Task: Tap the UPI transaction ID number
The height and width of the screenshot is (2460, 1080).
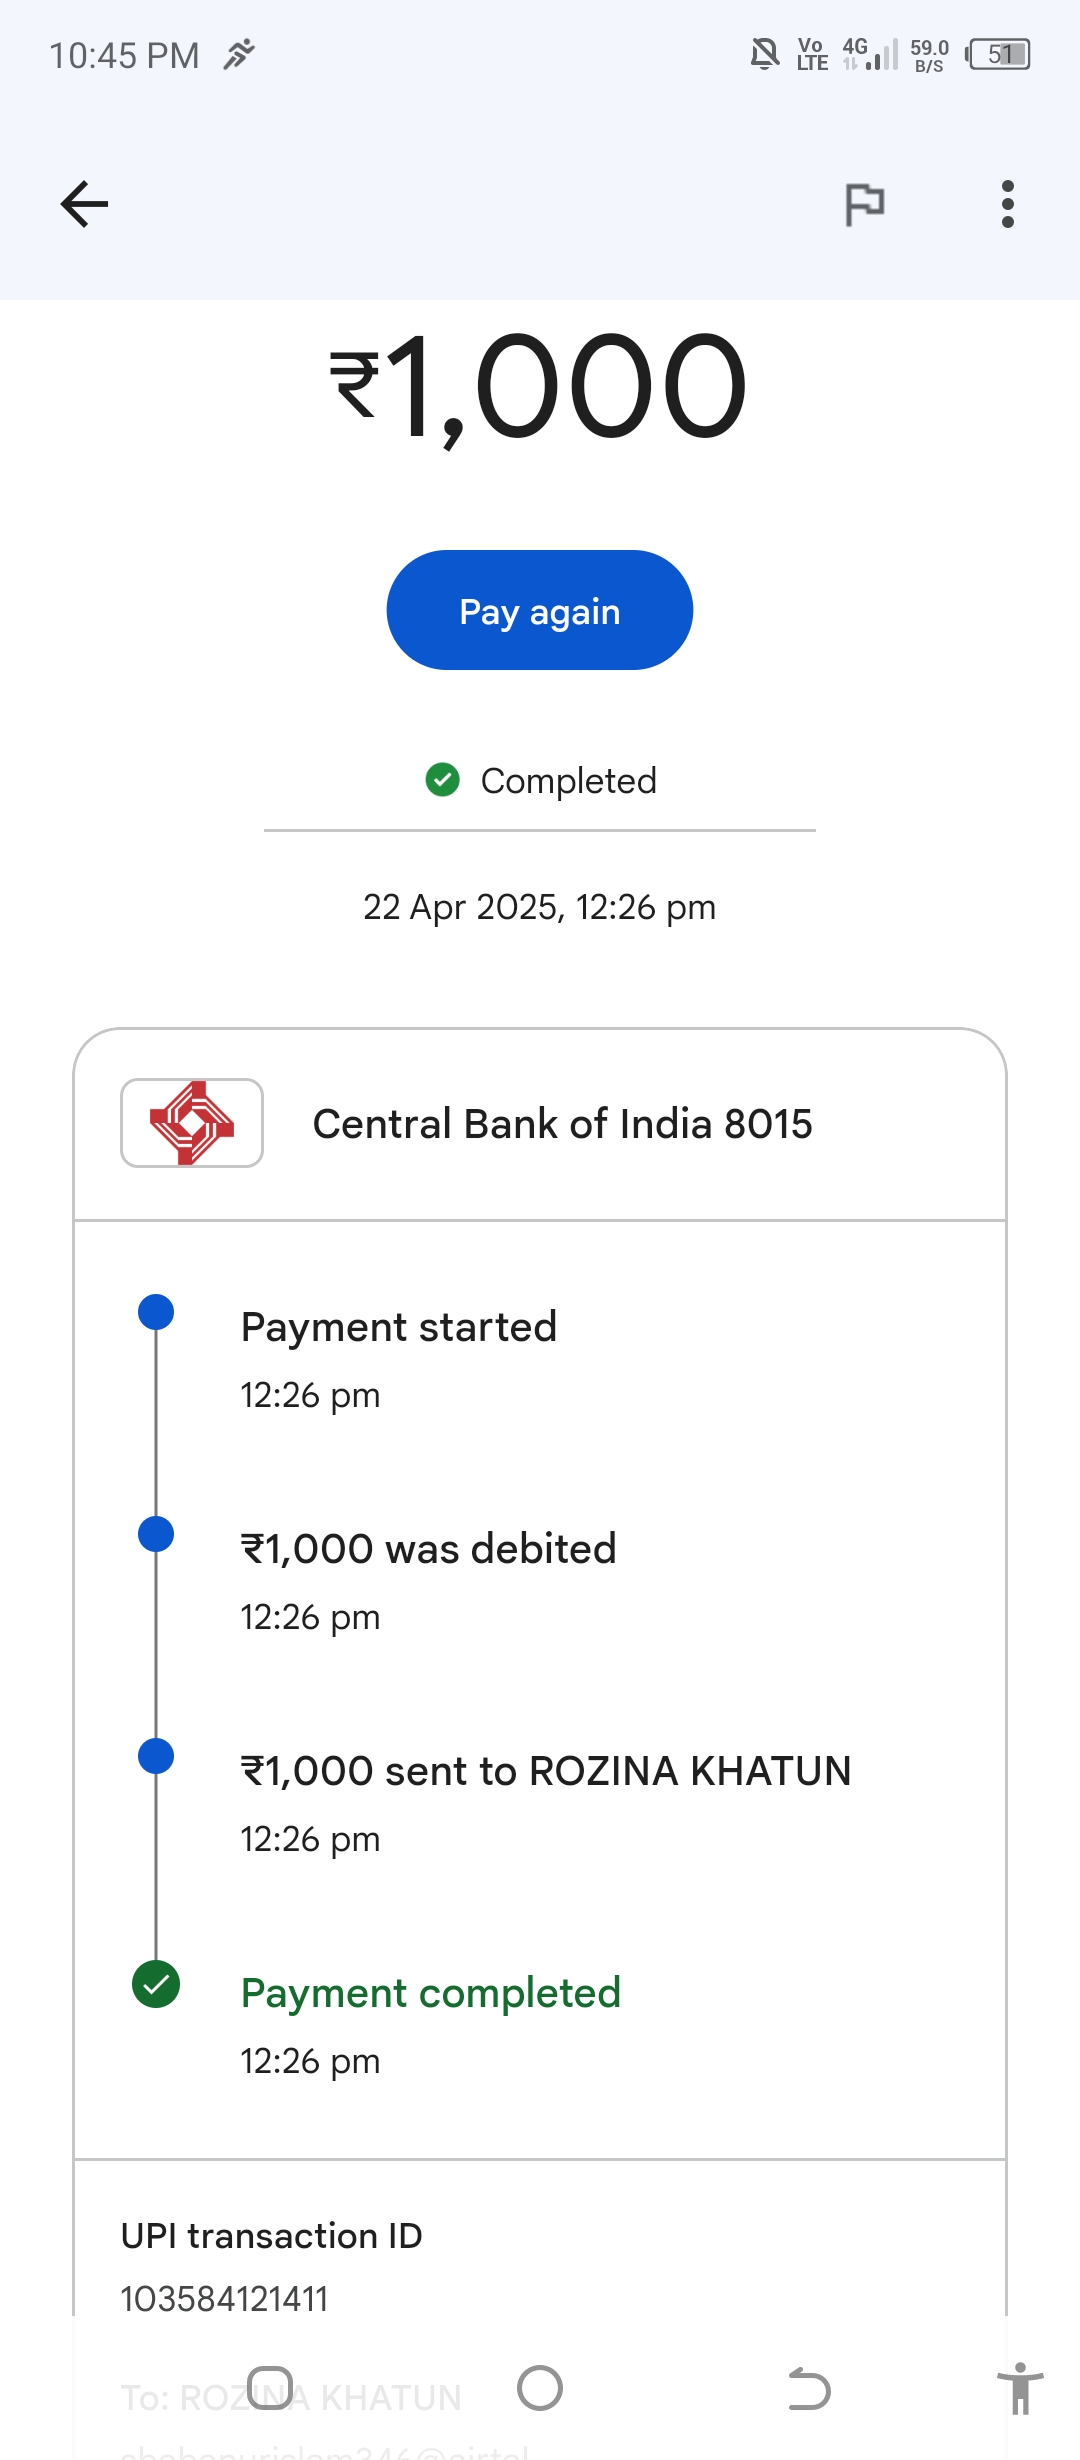Action: (224, 2299)
